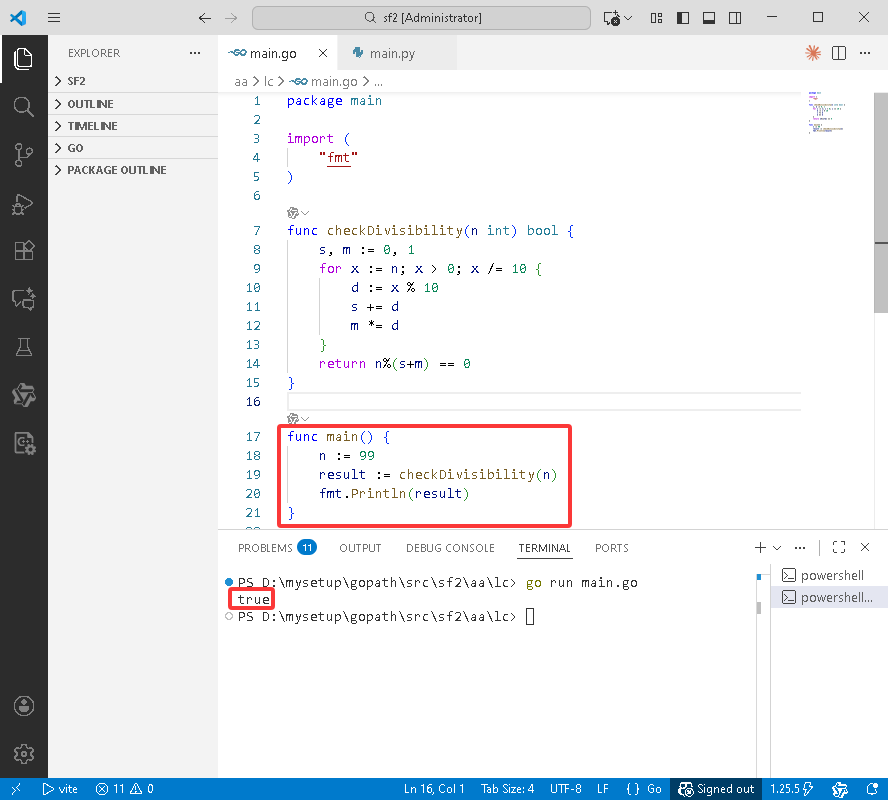Open the PROBLEMS panel tab
Viewport: 888px width, 800px height.
(277, 547)
